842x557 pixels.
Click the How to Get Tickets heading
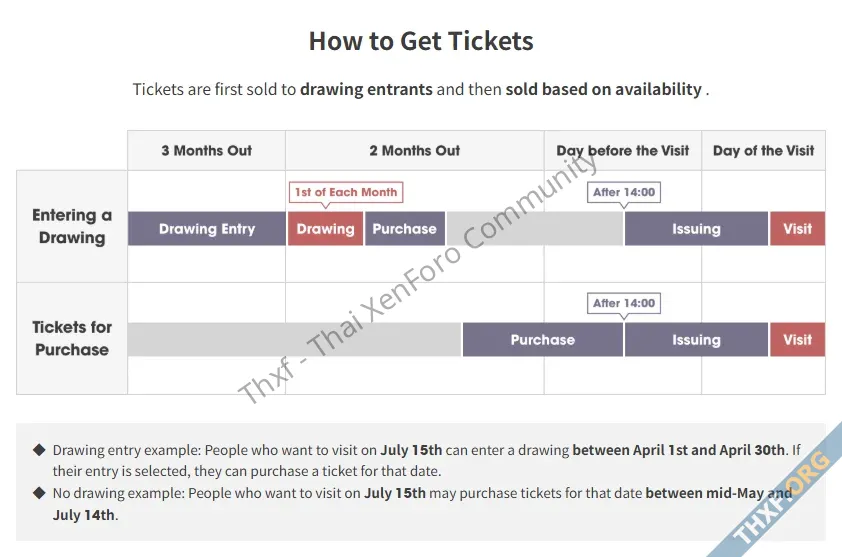421,41
